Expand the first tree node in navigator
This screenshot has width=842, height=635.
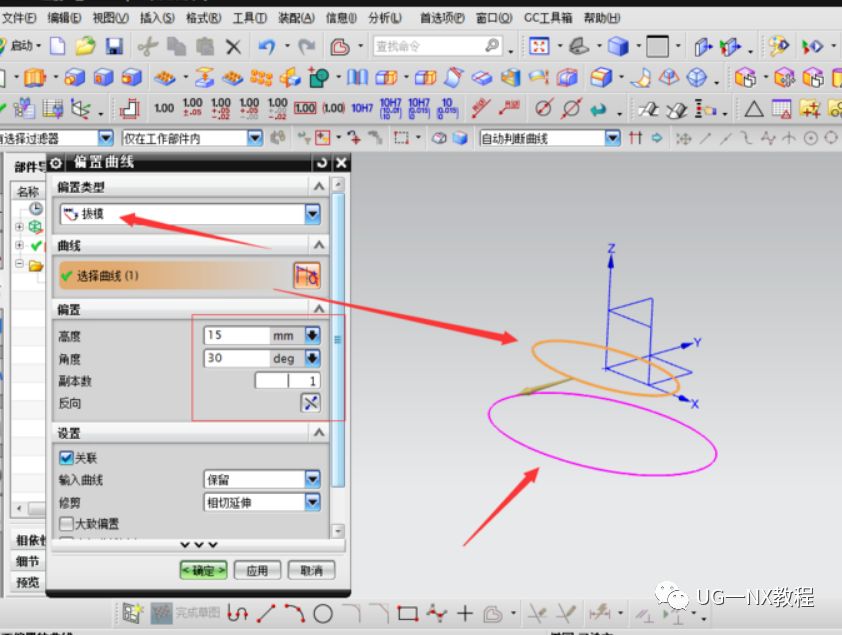point(19,227)
